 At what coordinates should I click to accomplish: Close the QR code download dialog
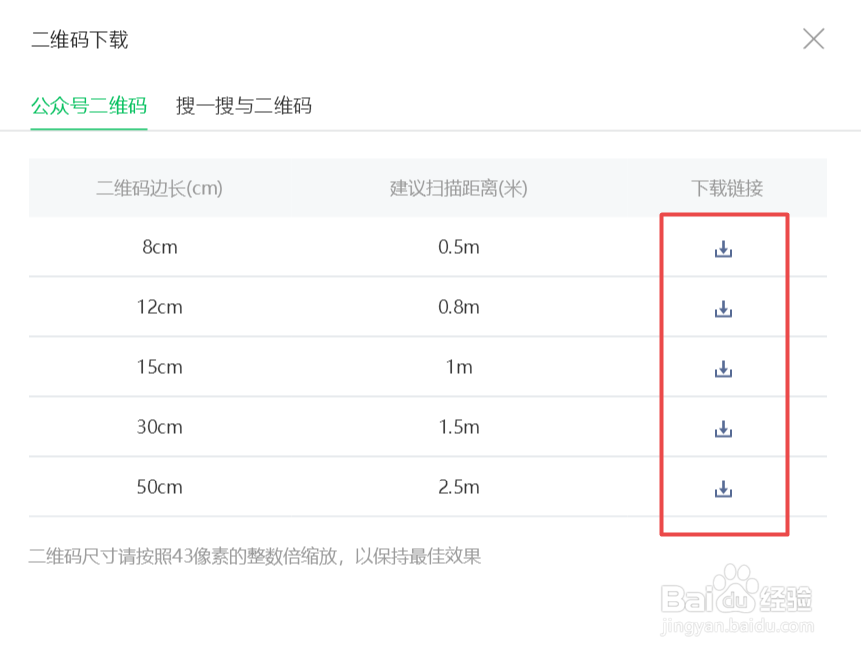click(x=814, y=39)
